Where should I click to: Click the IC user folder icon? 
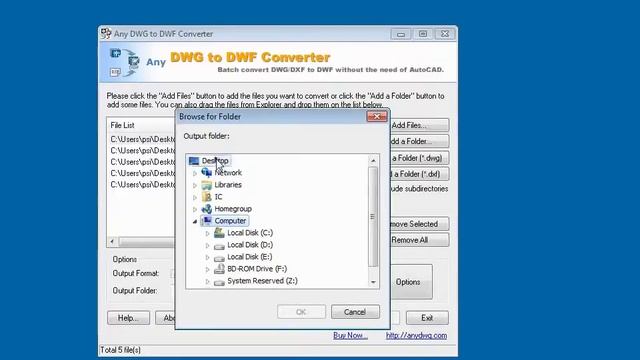click(207, 197)
